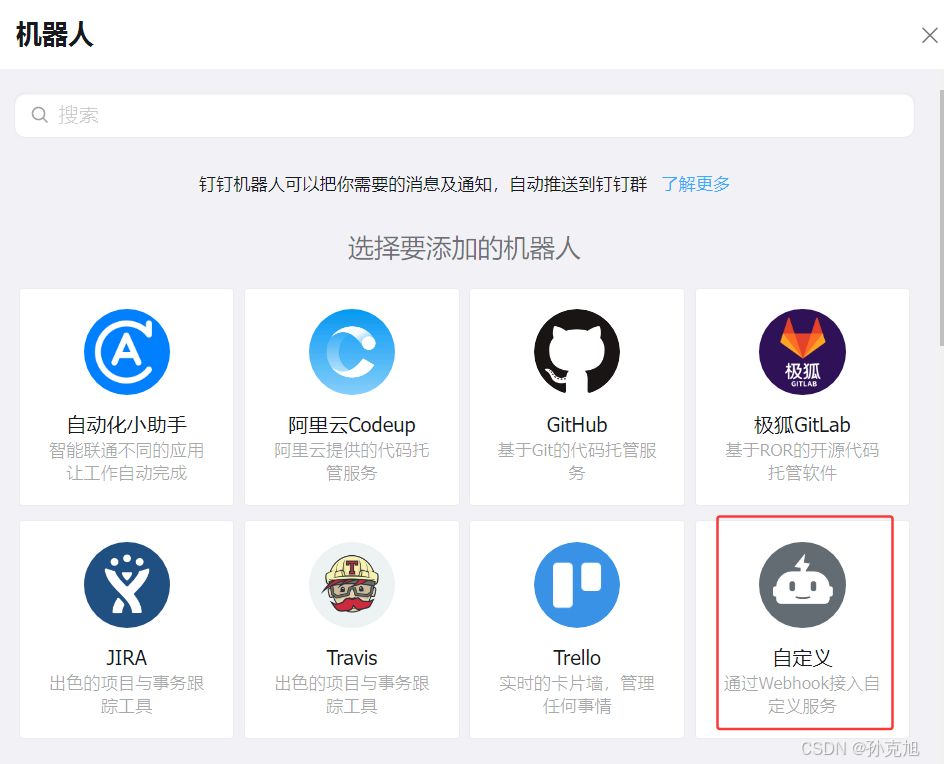Click the heading 选择要添加的机器人
944x764 pixels.
tap(464, 248)
